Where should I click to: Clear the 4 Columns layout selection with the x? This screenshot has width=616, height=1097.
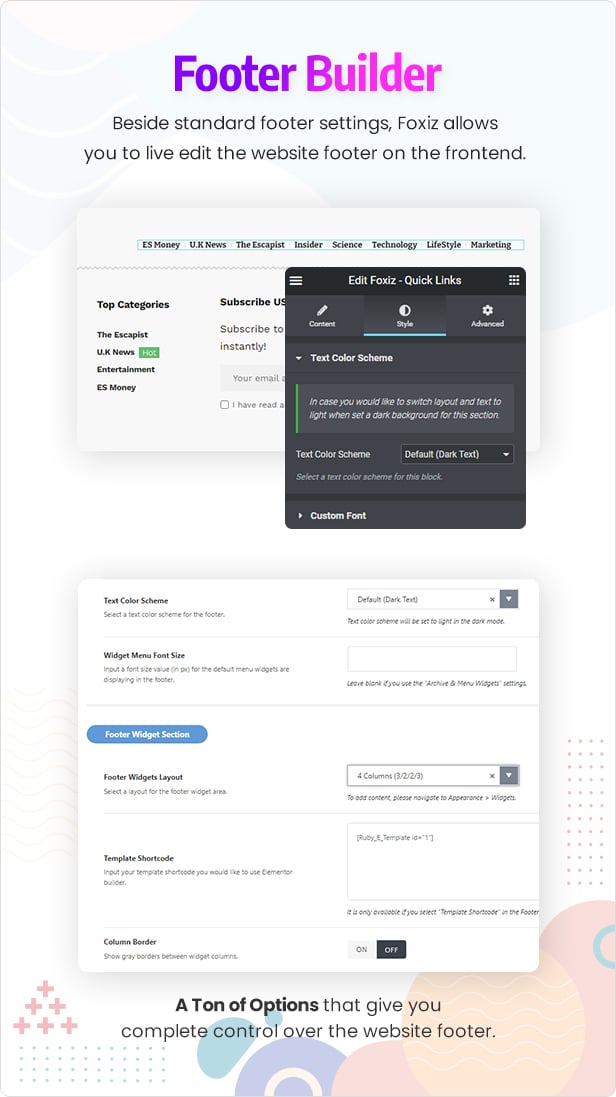(x=492, y=776)
